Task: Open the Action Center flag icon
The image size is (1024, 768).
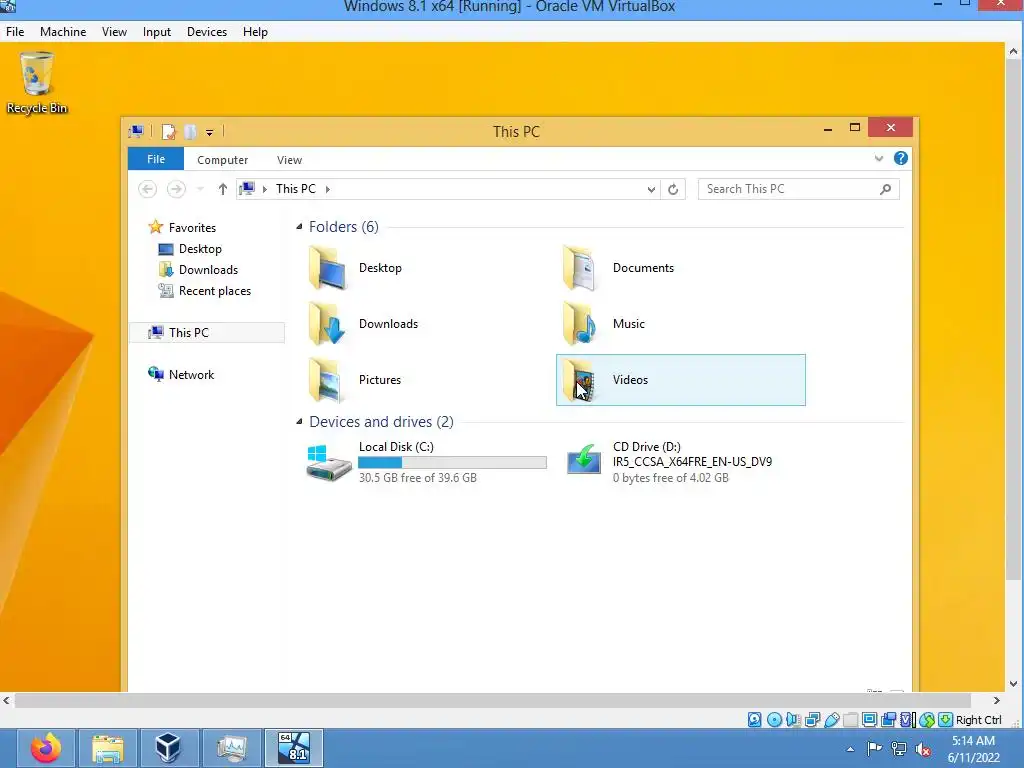Action: click(874, 748)
